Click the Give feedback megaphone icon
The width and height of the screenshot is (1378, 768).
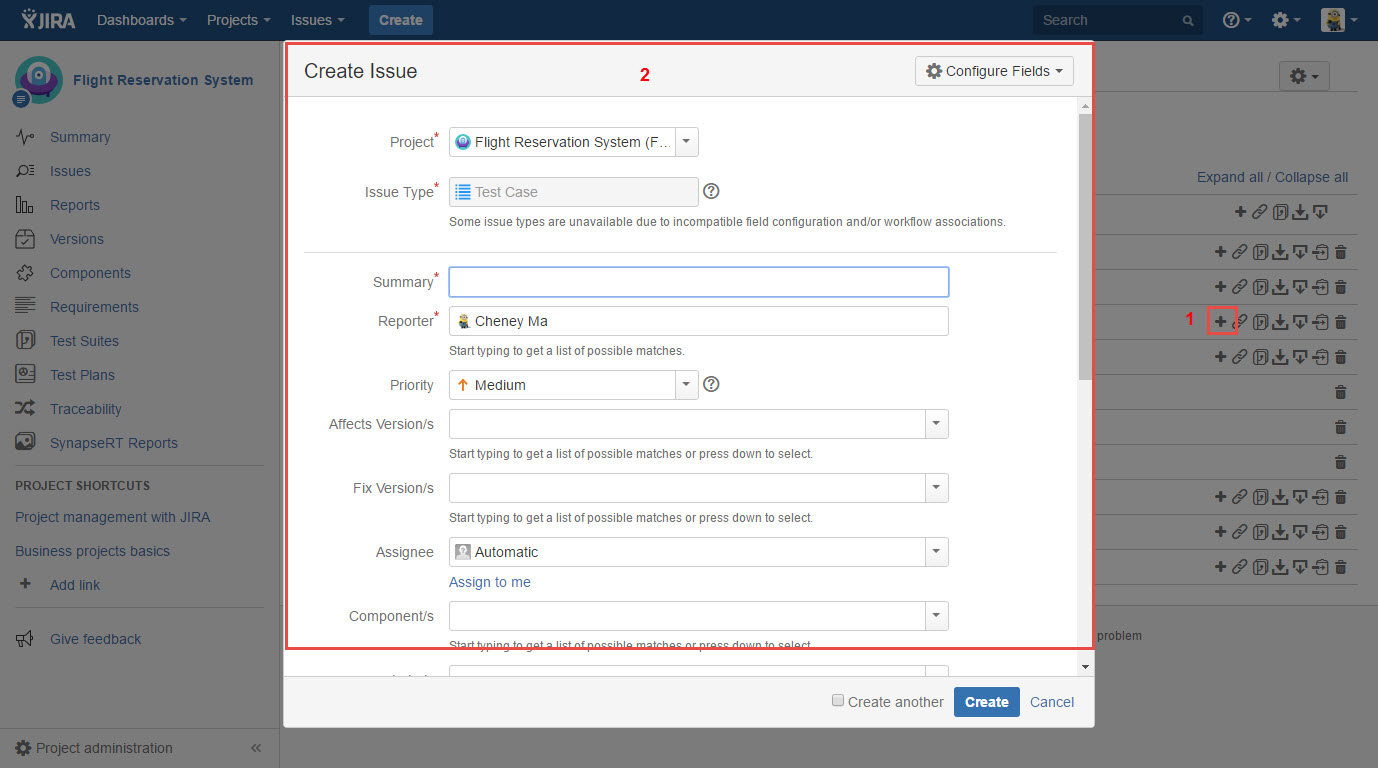click(26, 639)
